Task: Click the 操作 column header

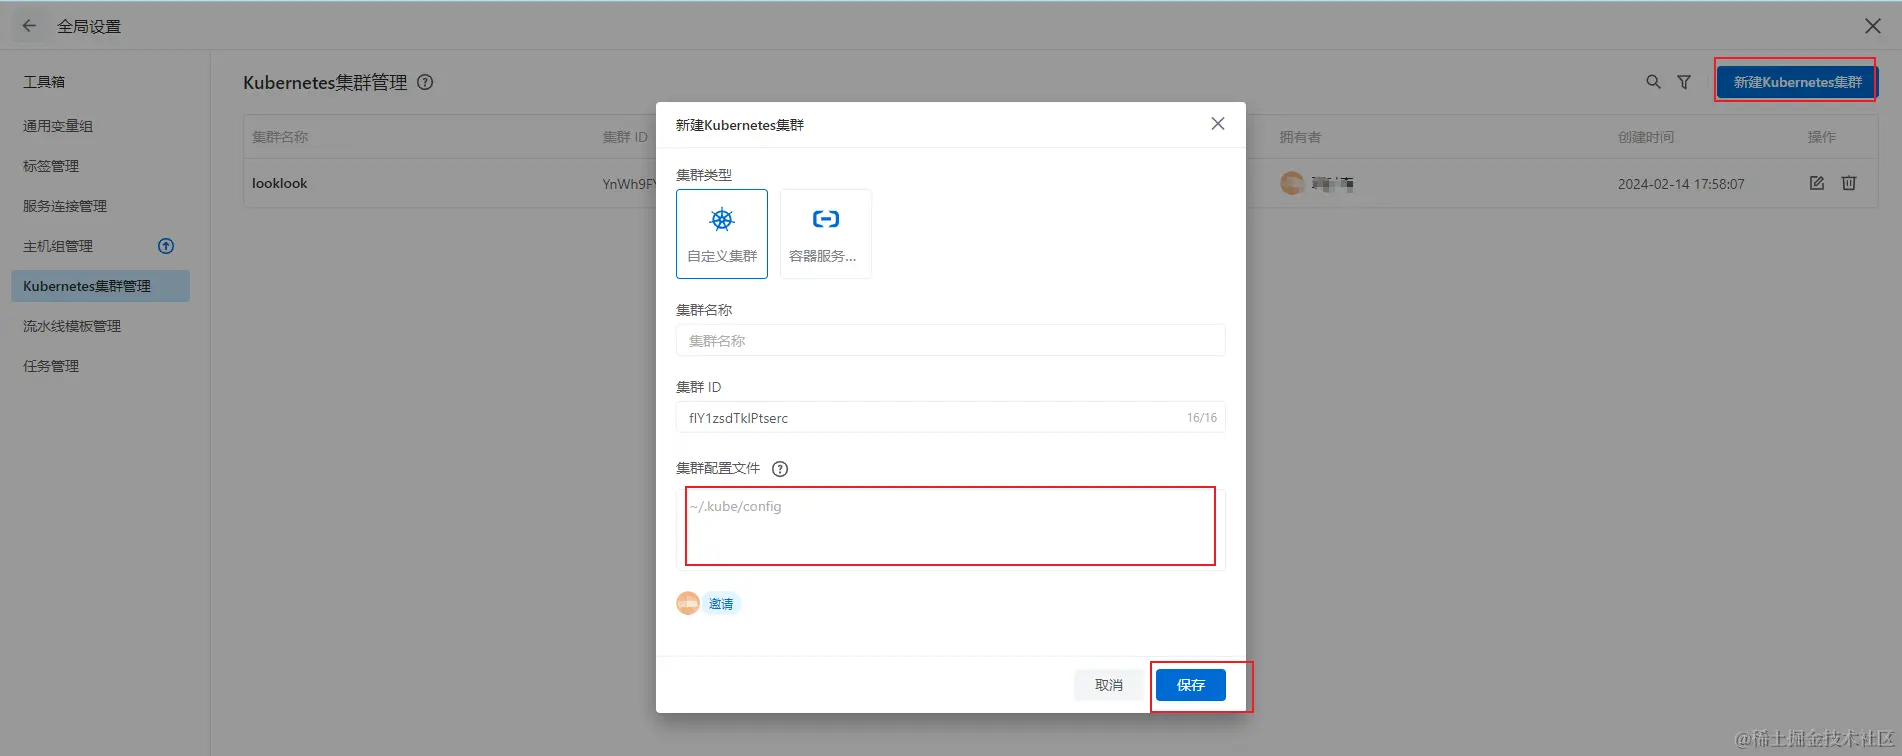Action: [1822, 137]
